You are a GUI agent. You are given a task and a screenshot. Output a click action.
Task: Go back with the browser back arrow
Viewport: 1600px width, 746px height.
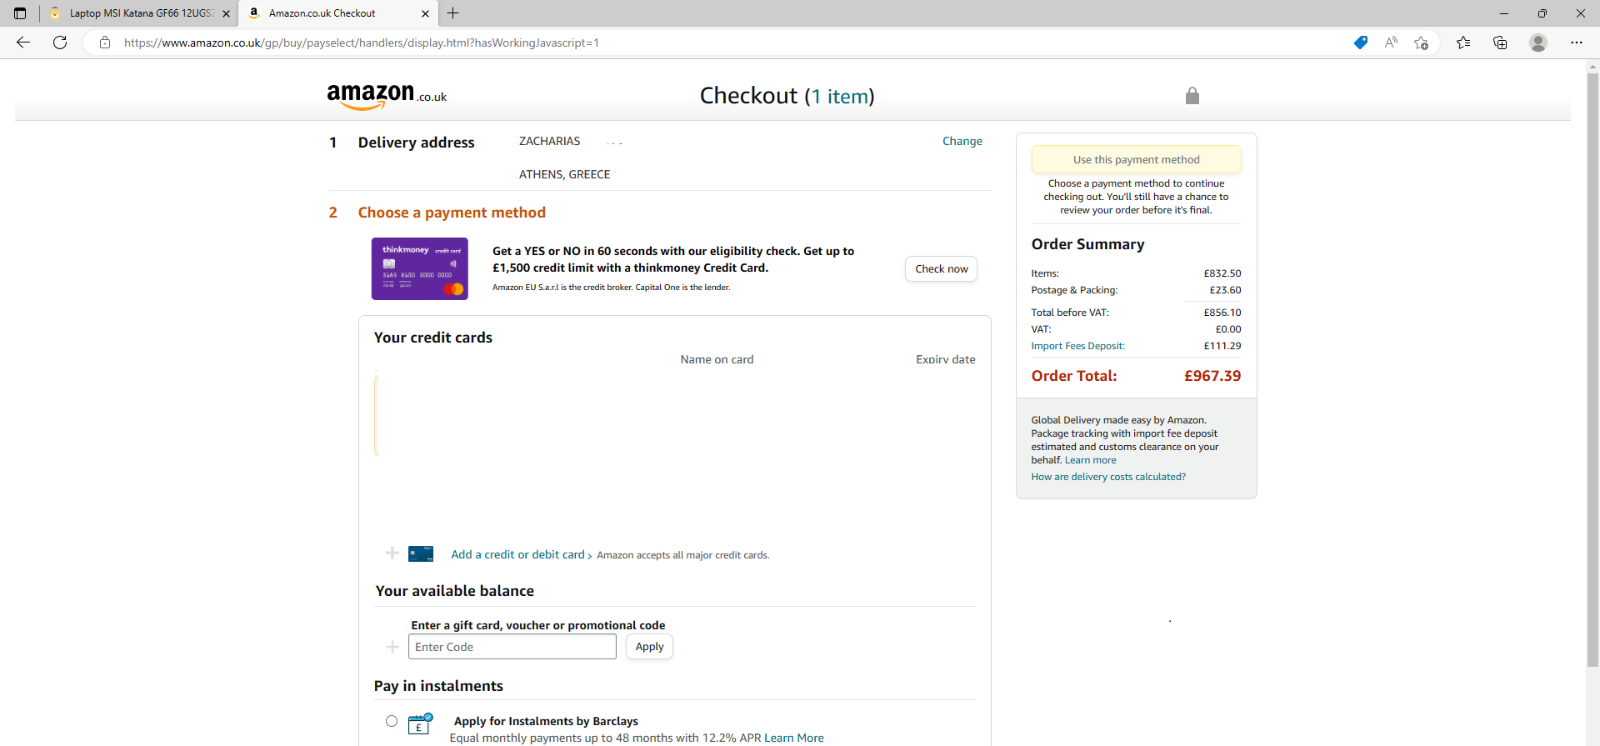(x=23, y=42)
